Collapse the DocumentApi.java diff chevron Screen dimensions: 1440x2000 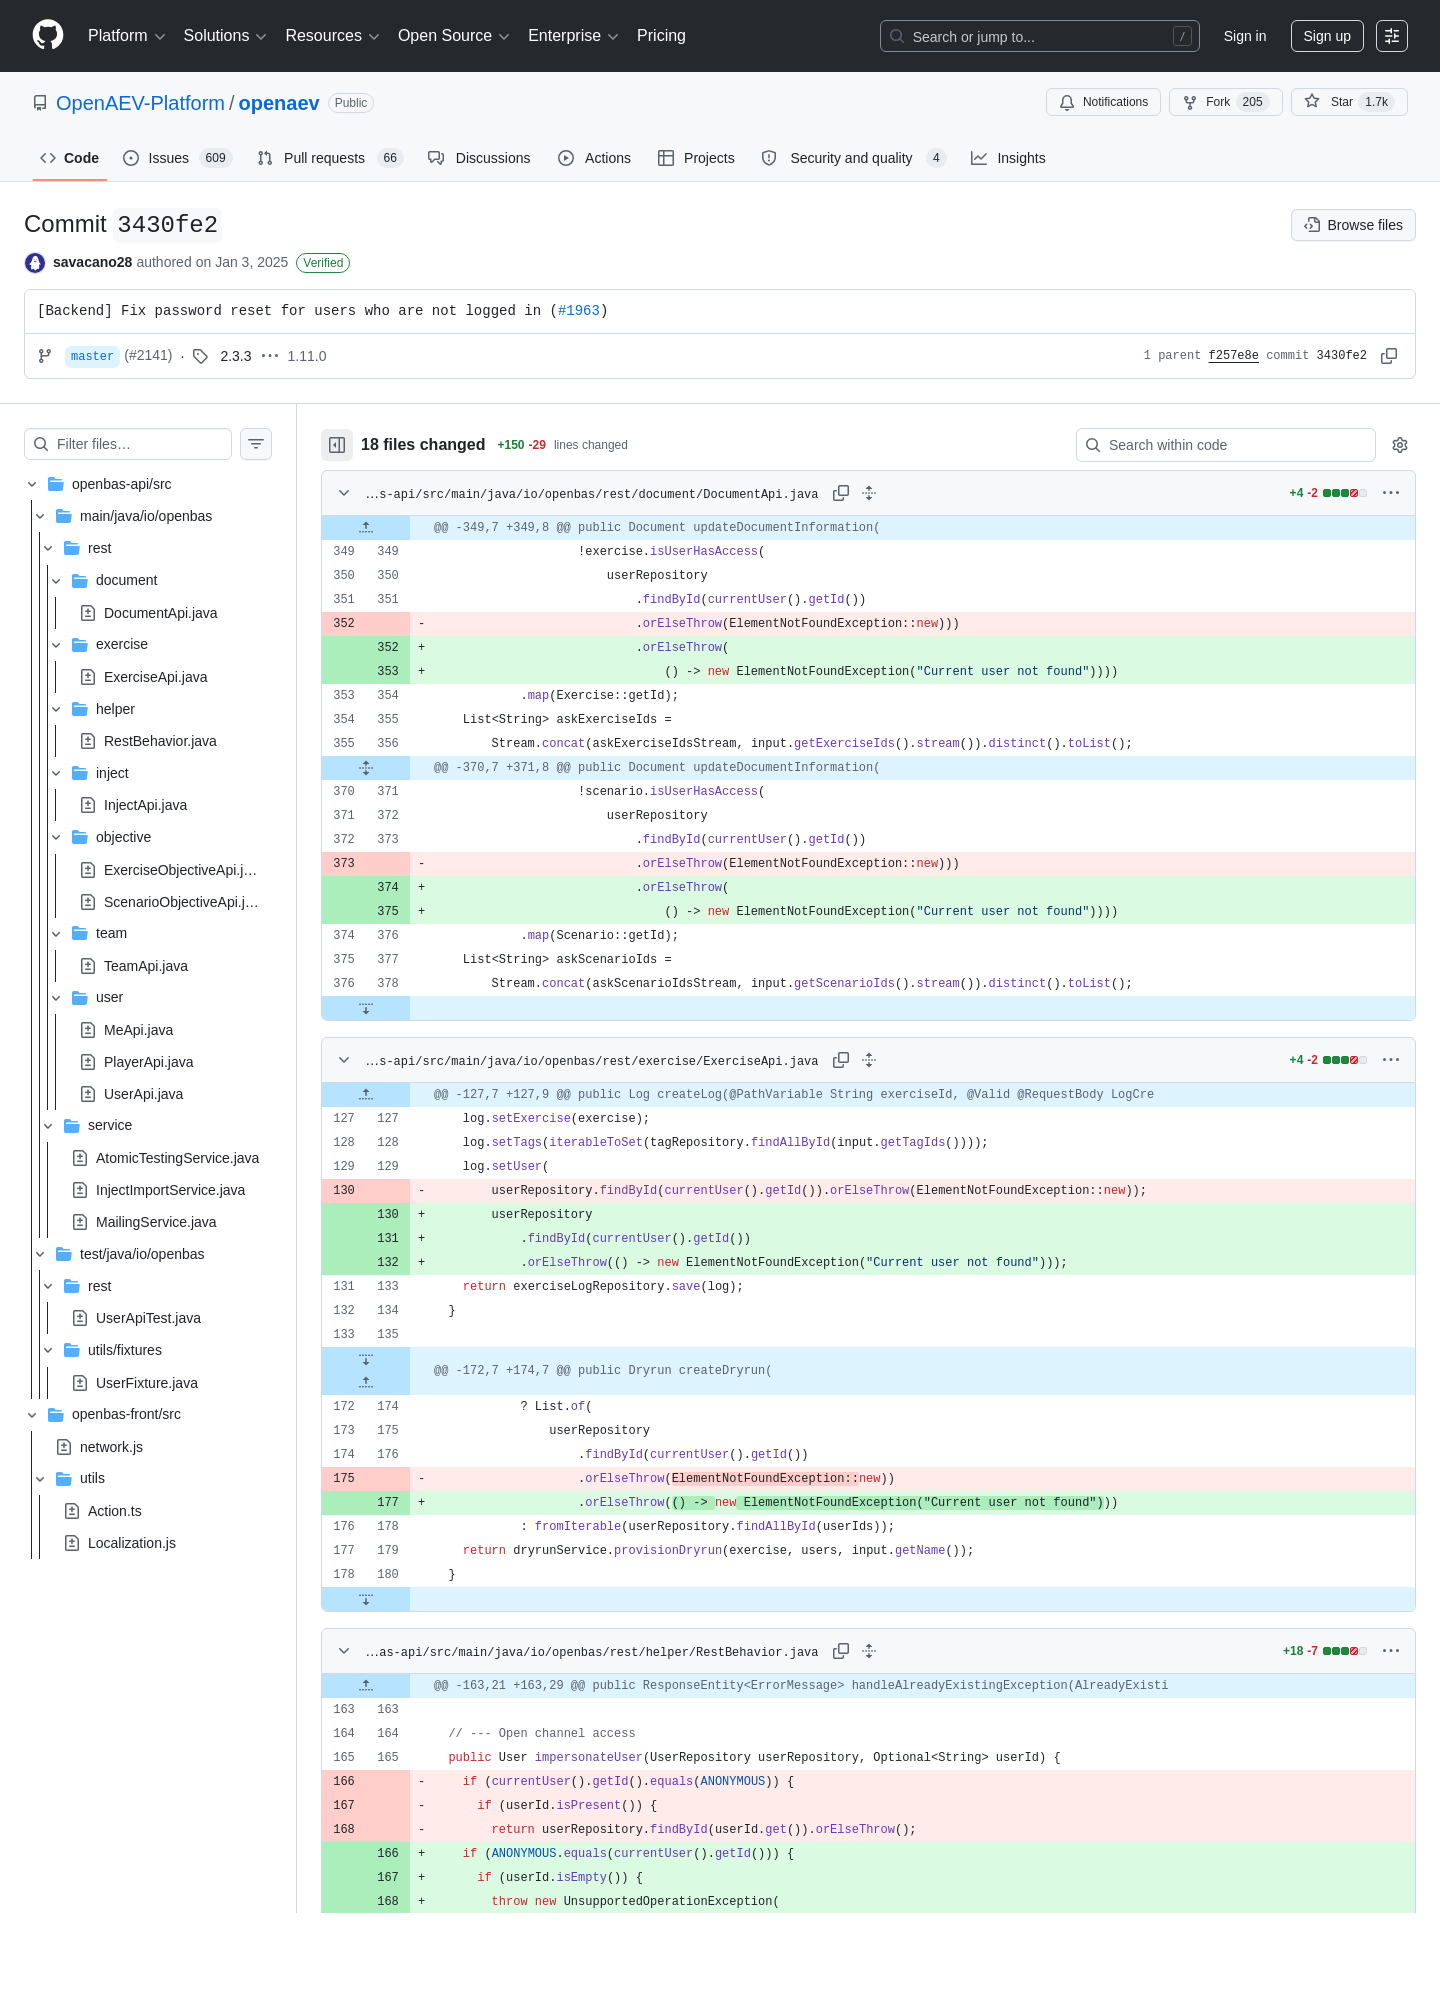point(344,493)
